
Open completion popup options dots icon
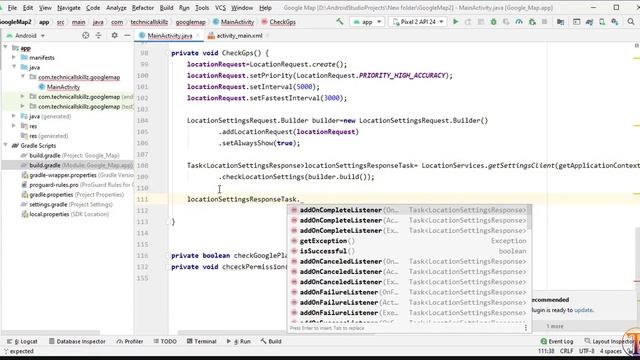[526, 328]
